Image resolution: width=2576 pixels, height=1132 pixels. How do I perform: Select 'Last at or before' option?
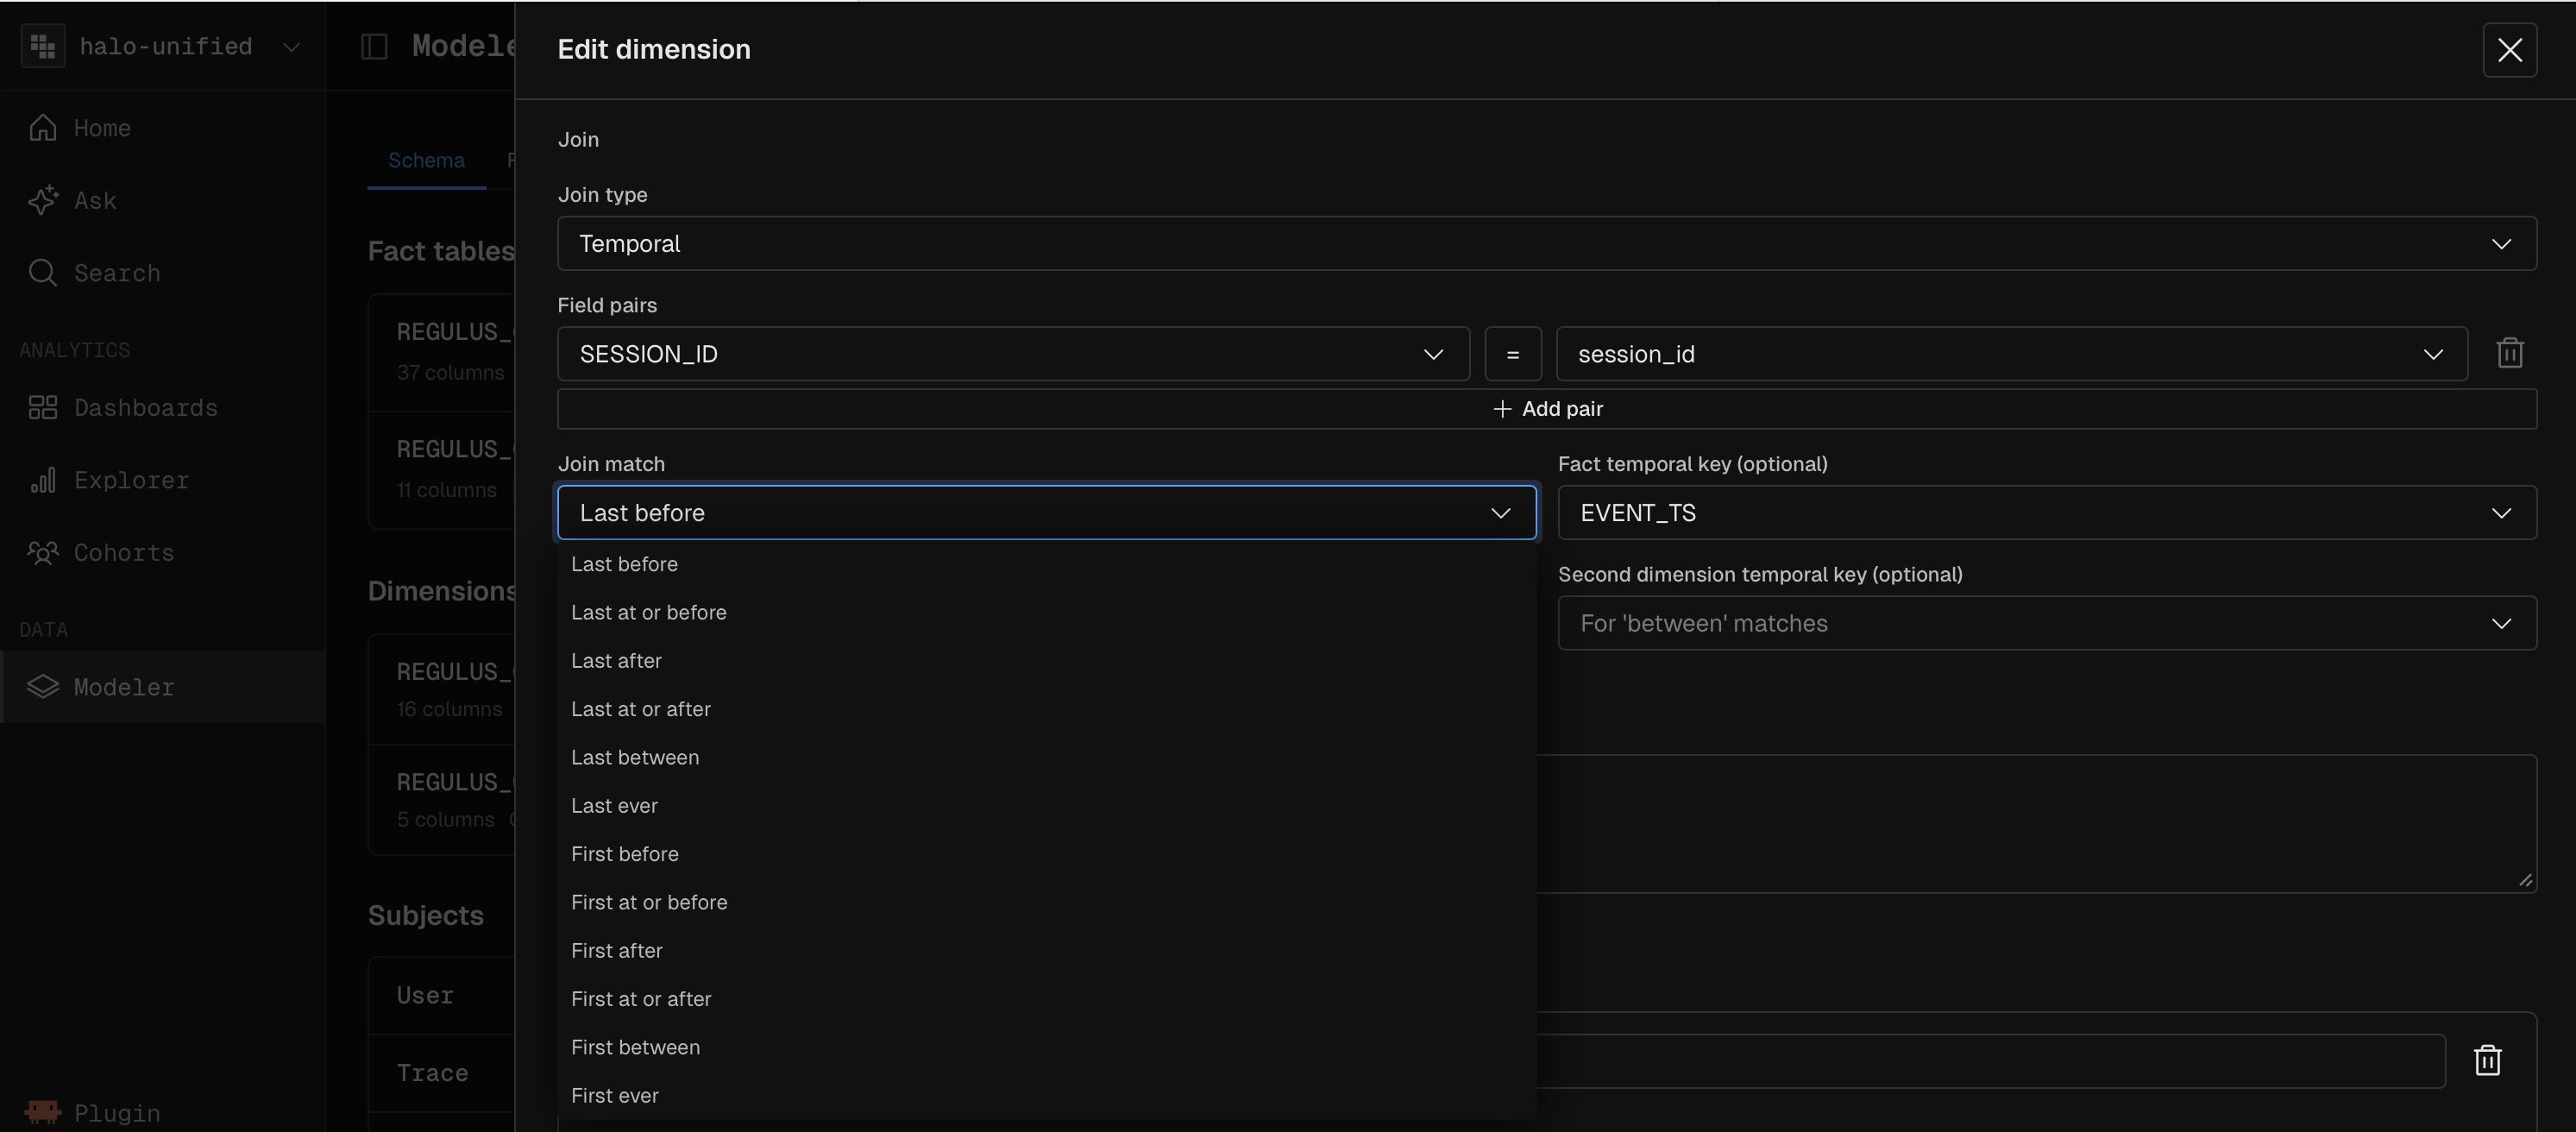coord(1046,612)
